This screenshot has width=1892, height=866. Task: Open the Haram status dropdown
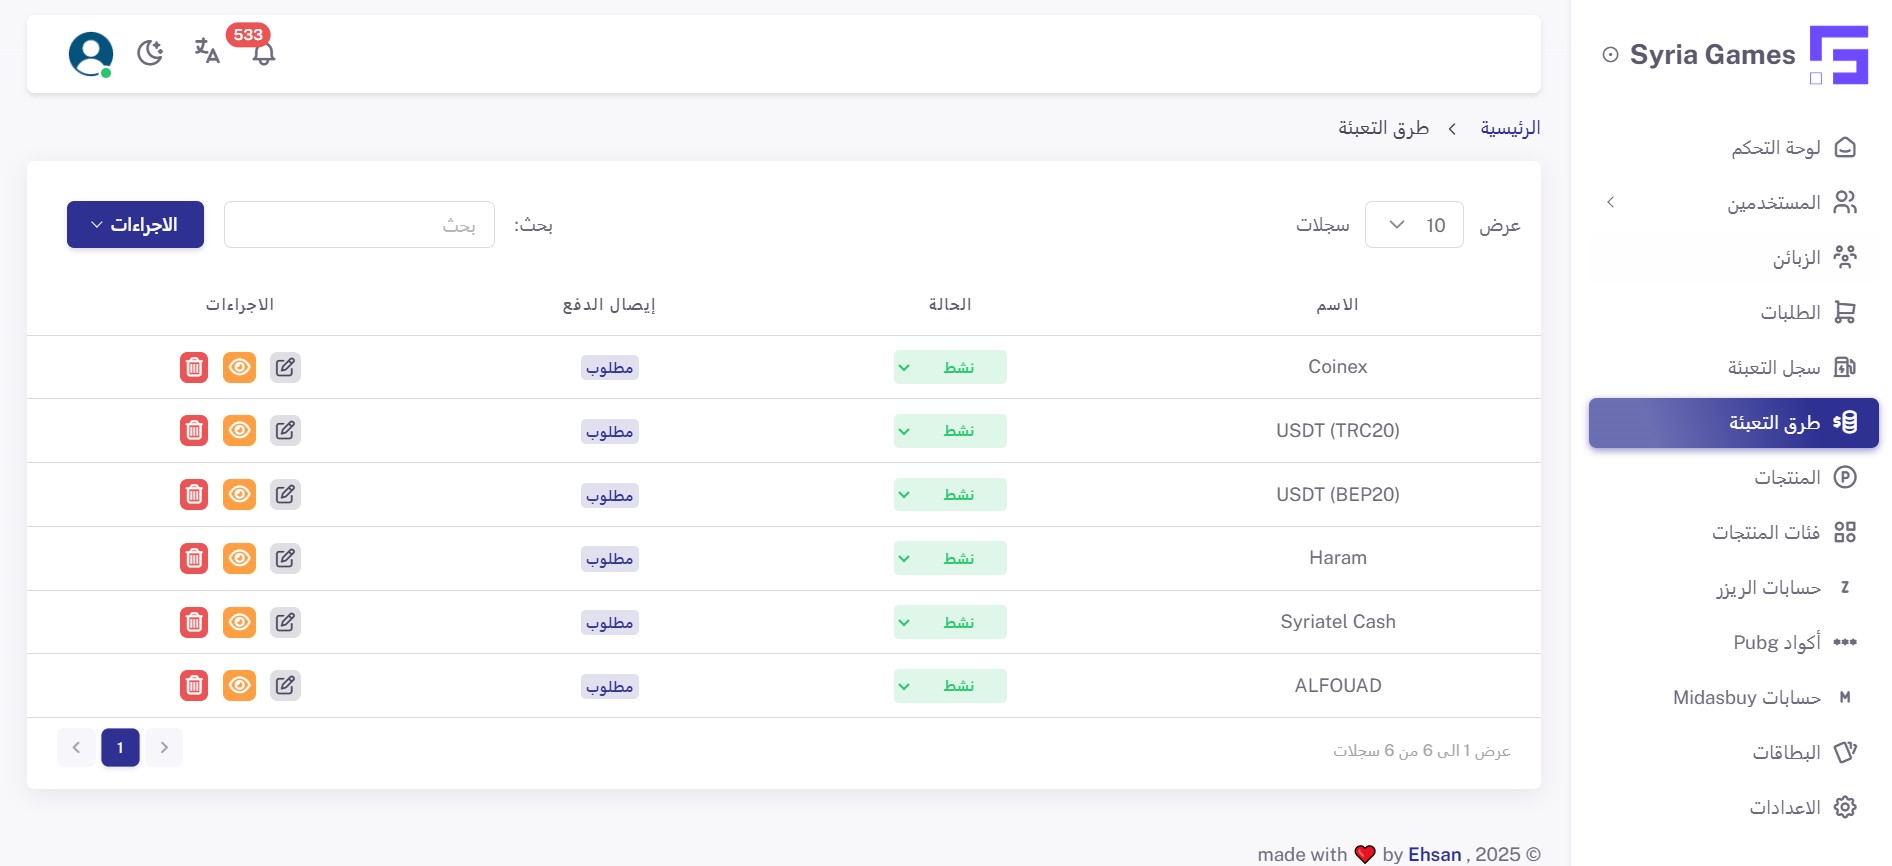[x=950, y=558]
